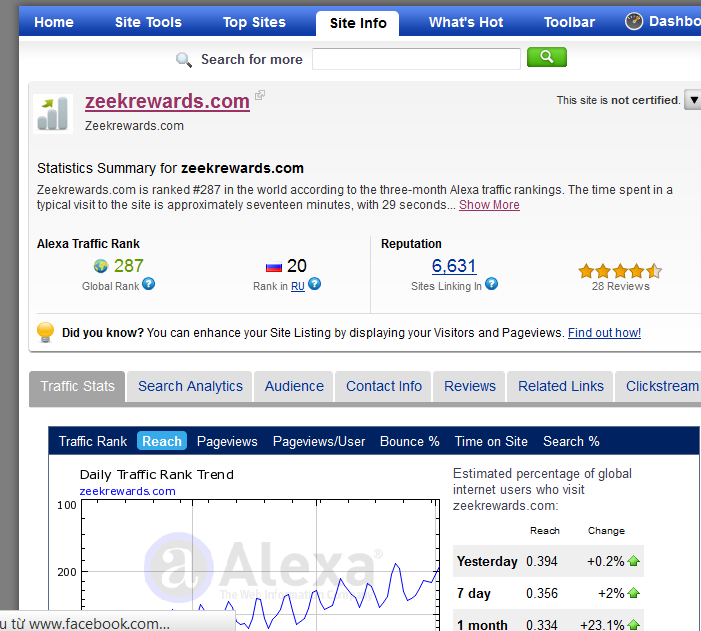
Task: Open the Audience tab
Action: [294, 386]
